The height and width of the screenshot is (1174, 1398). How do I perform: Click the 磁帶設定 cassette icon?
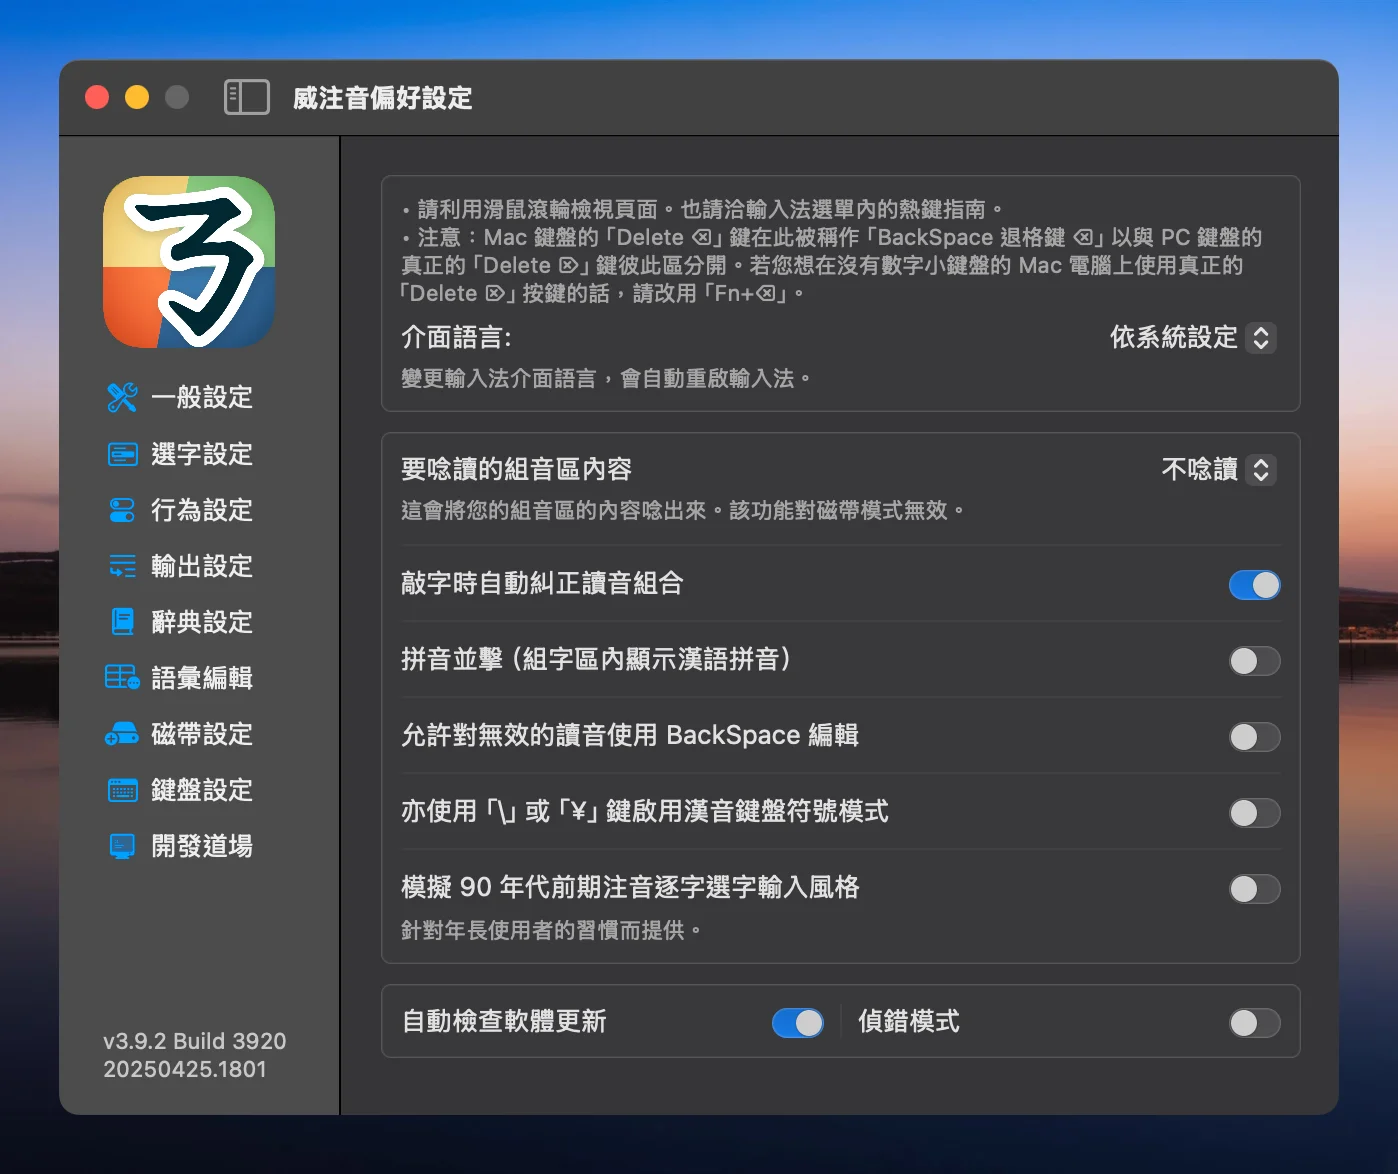[x=122, y=734]
